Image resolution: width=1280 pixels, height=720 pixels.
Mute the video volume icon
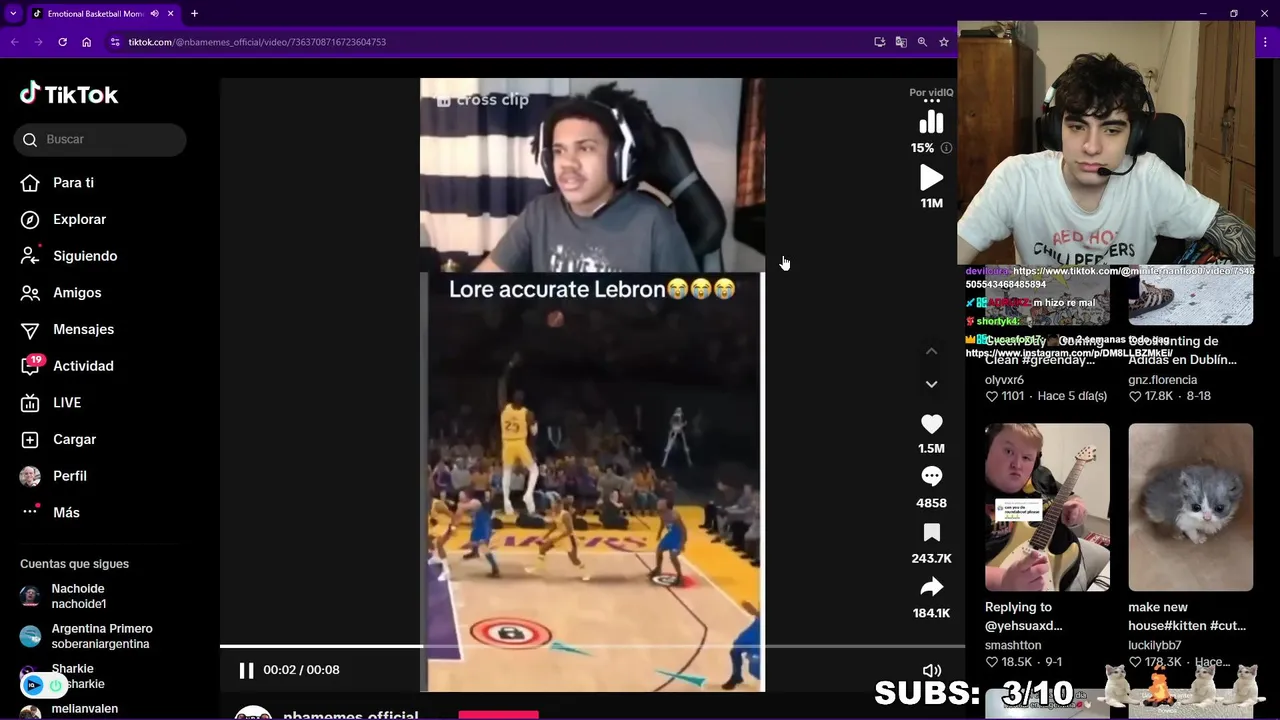(931, 671)
